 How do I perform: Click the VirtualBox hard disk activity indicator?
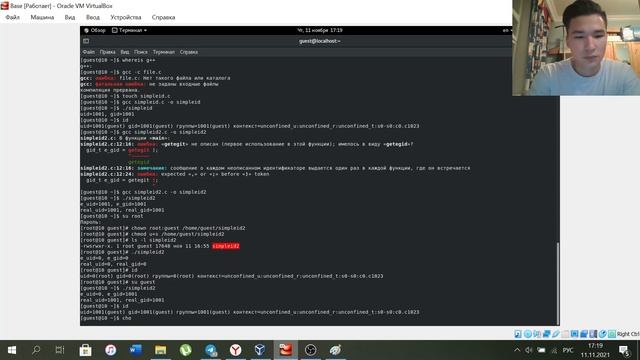click(x=518, y=334)
